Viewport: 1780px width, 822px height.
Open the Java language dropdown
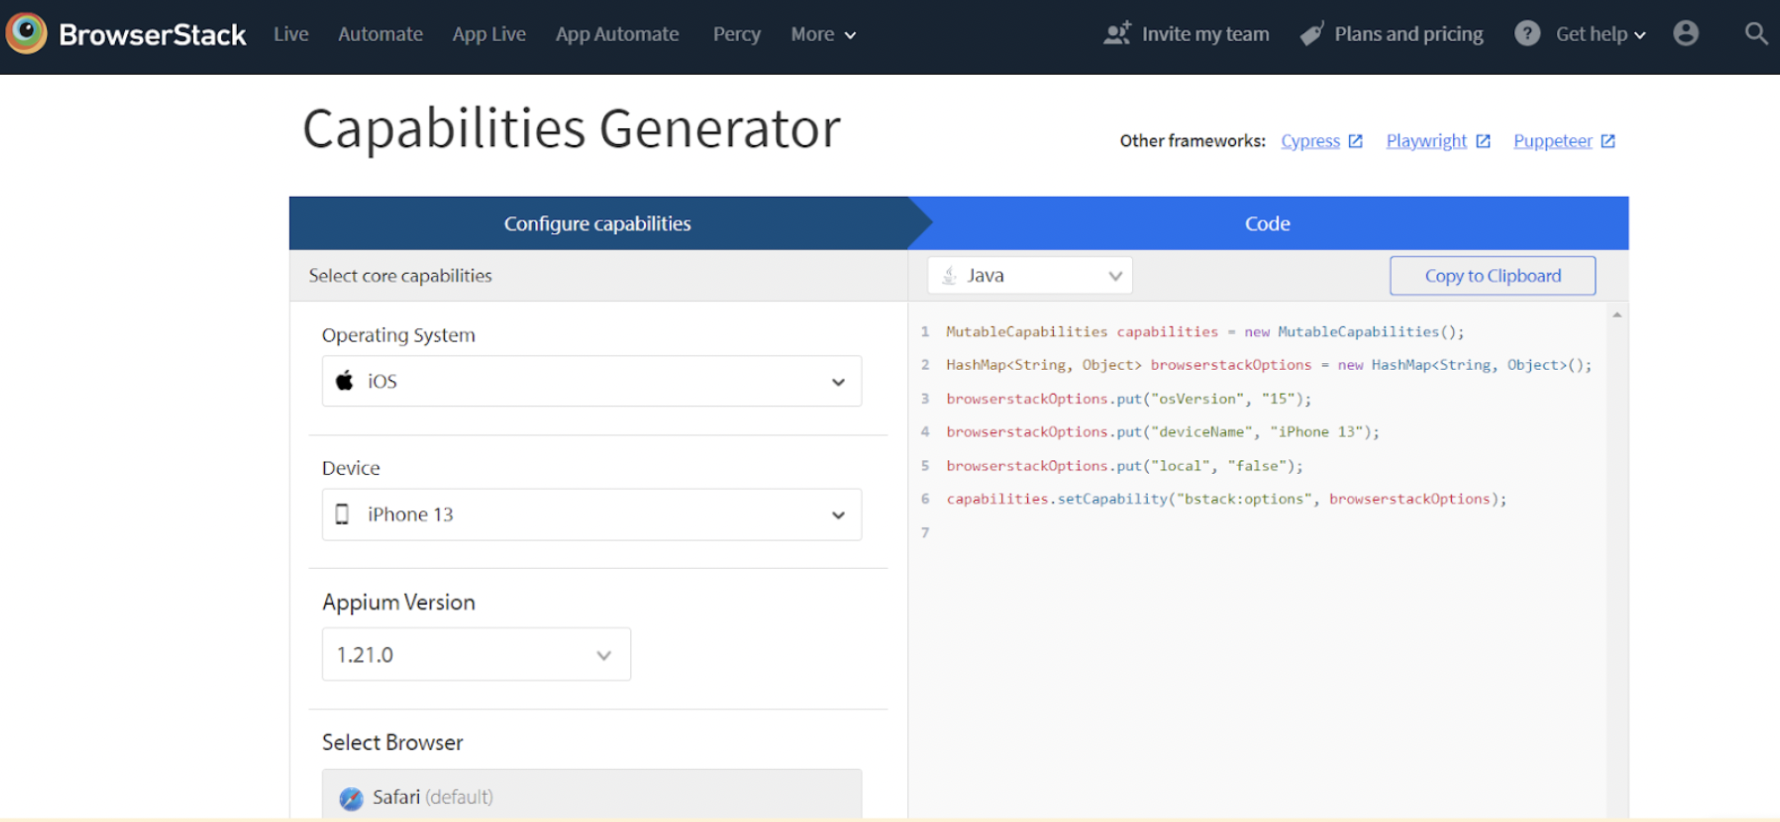click(1030, 275)
